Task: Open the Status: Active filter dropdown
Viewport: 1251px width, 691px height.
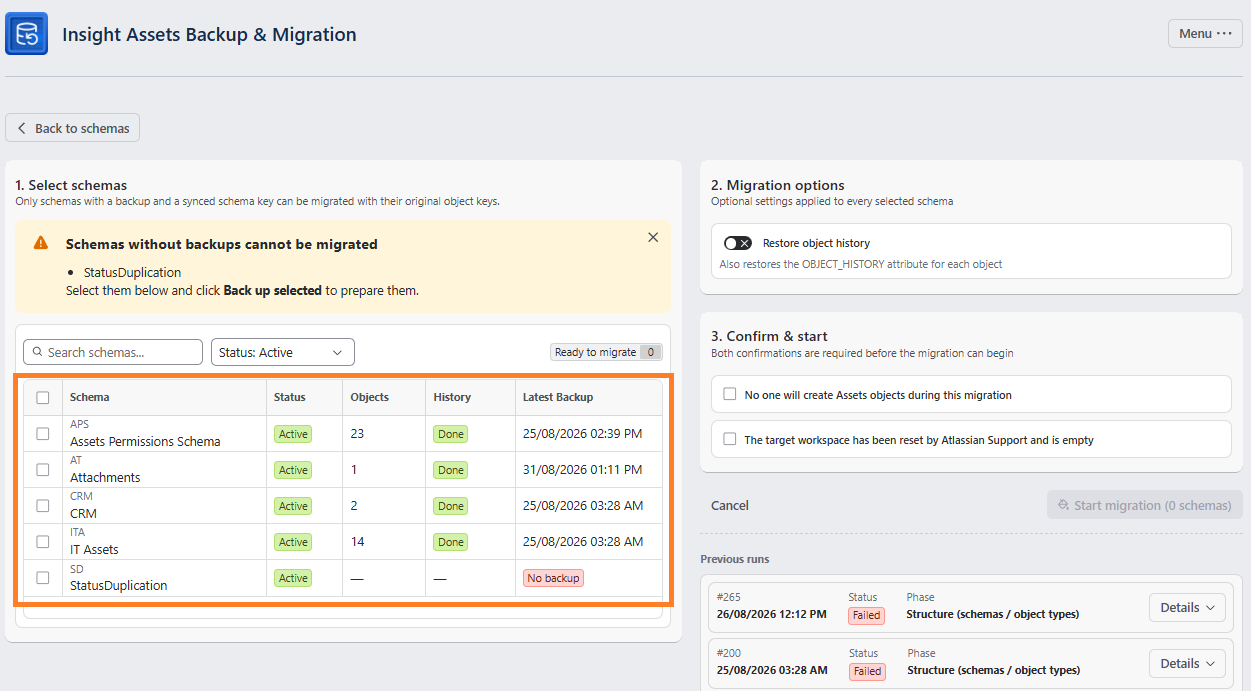Action: [x=283, y=352]
